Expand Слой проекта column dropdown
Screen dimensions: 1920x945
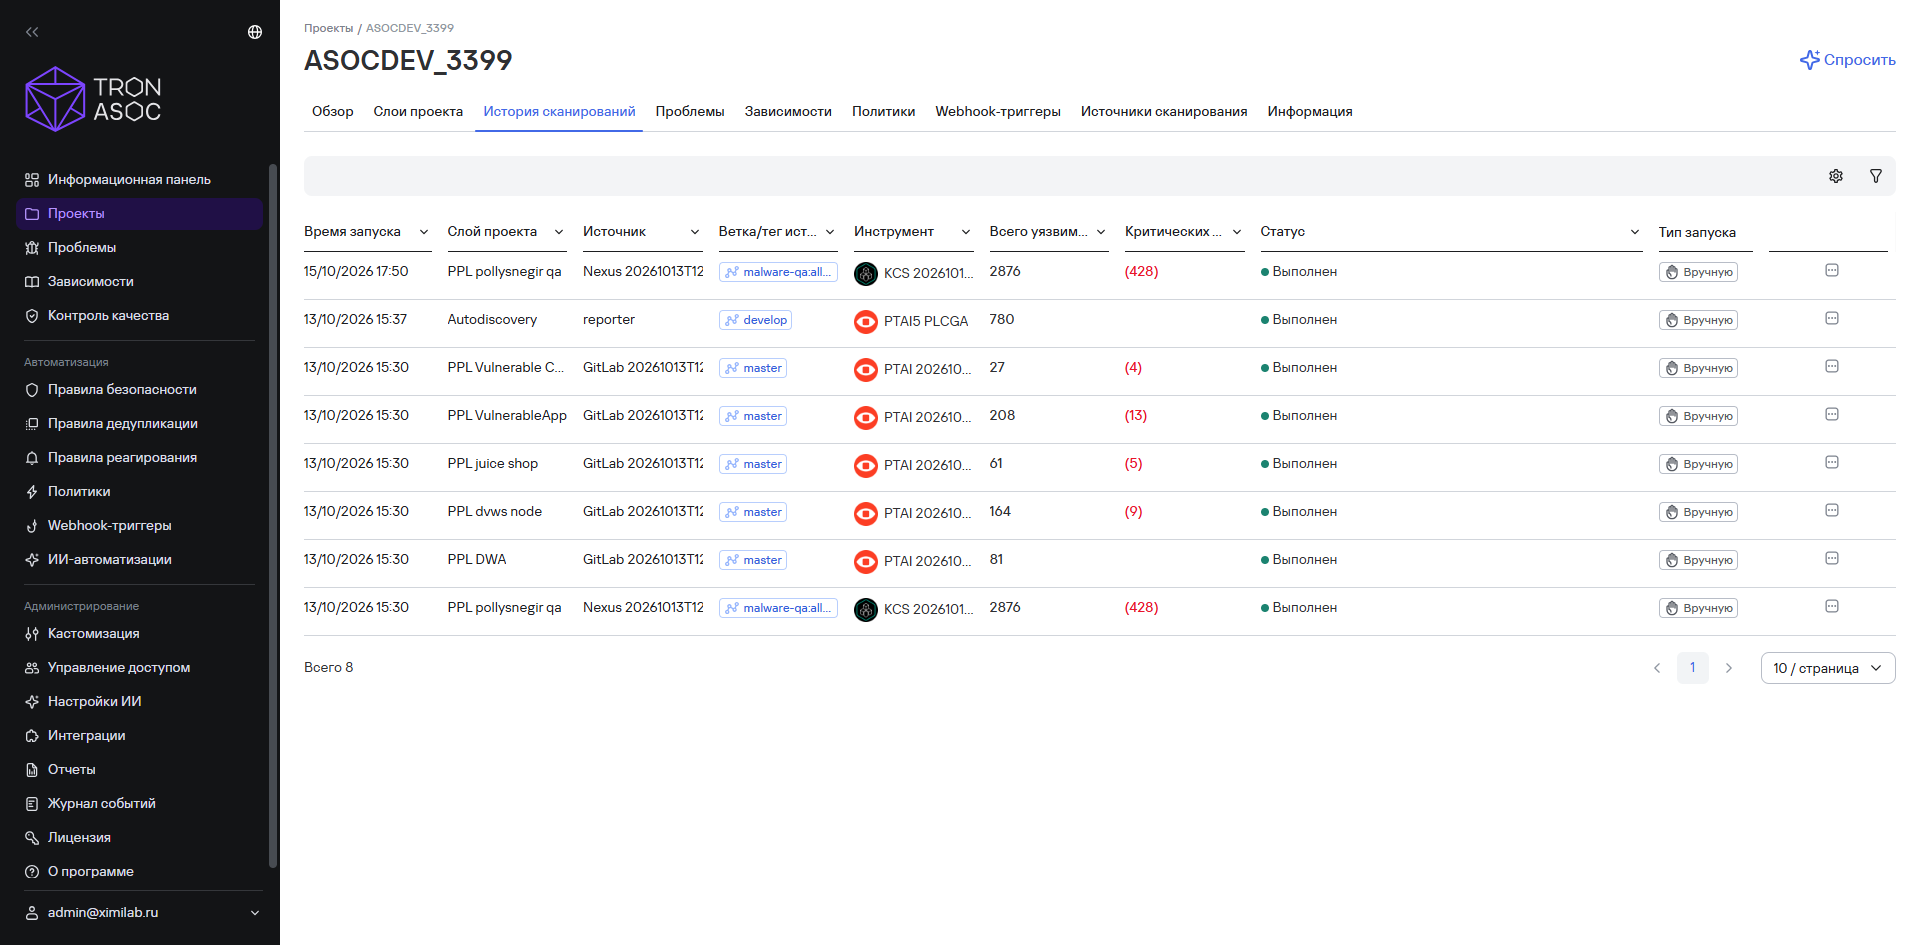(x=559, y=232)
